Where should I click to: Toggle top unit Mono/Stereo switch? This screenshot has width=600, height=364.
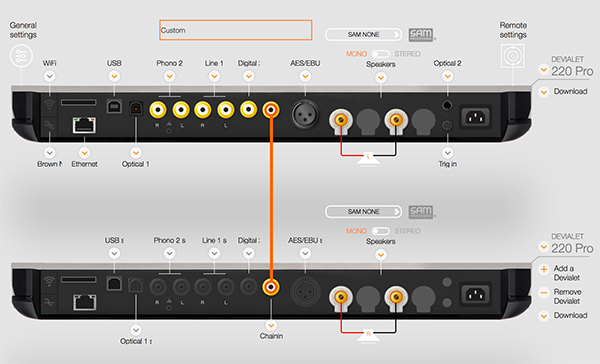point(380,54)
